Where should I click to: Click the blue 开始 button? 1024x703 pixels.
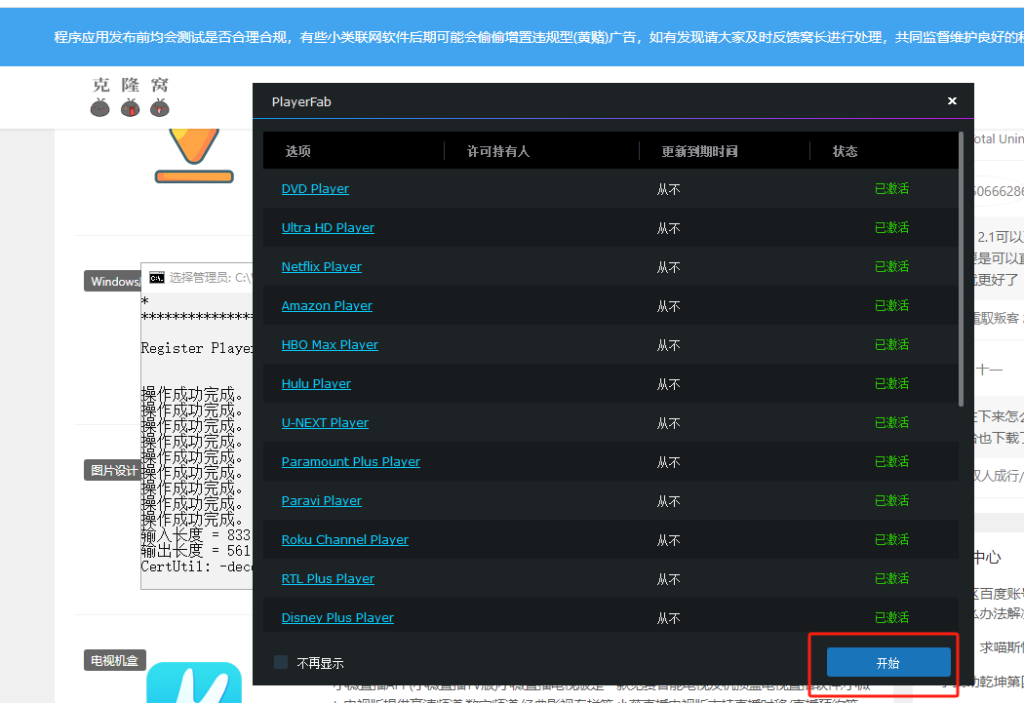(888, 662)
